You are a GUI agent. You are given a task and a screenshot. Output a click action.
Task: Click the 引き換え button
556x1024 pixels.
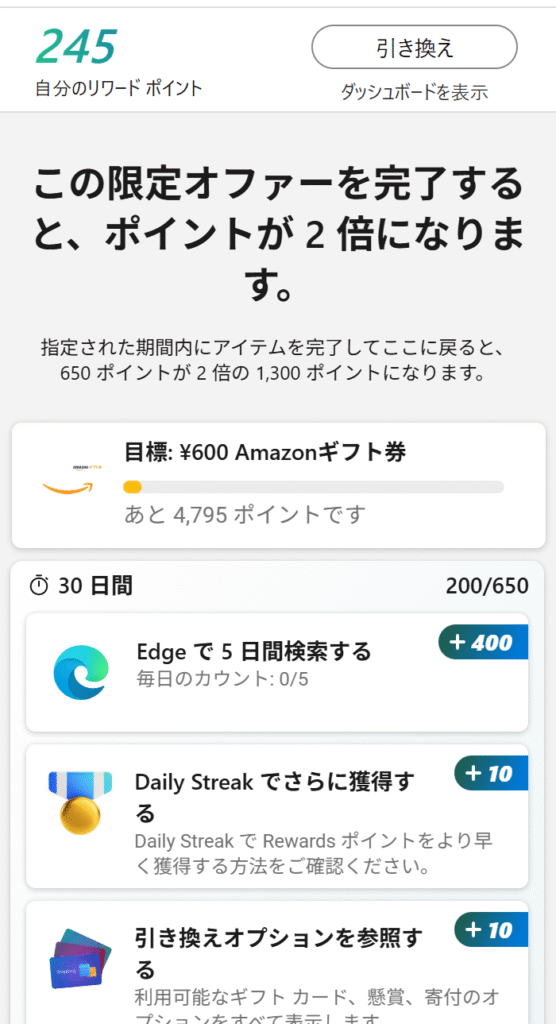[x=414, y=47]
